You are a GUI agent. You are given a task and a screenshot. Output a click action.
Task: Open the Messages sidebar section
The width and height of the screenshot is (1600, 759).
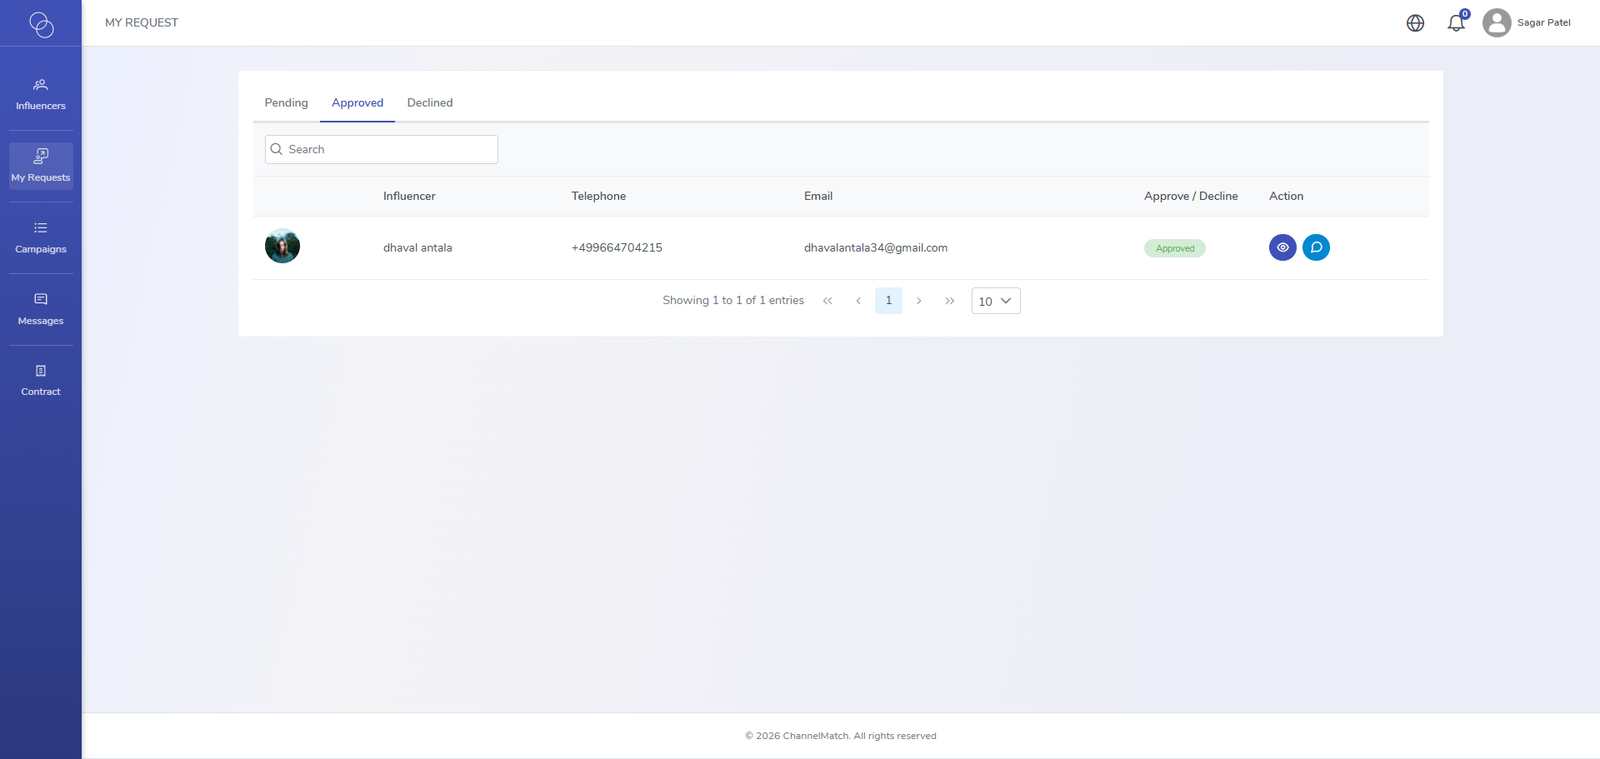tap(41, 309)
